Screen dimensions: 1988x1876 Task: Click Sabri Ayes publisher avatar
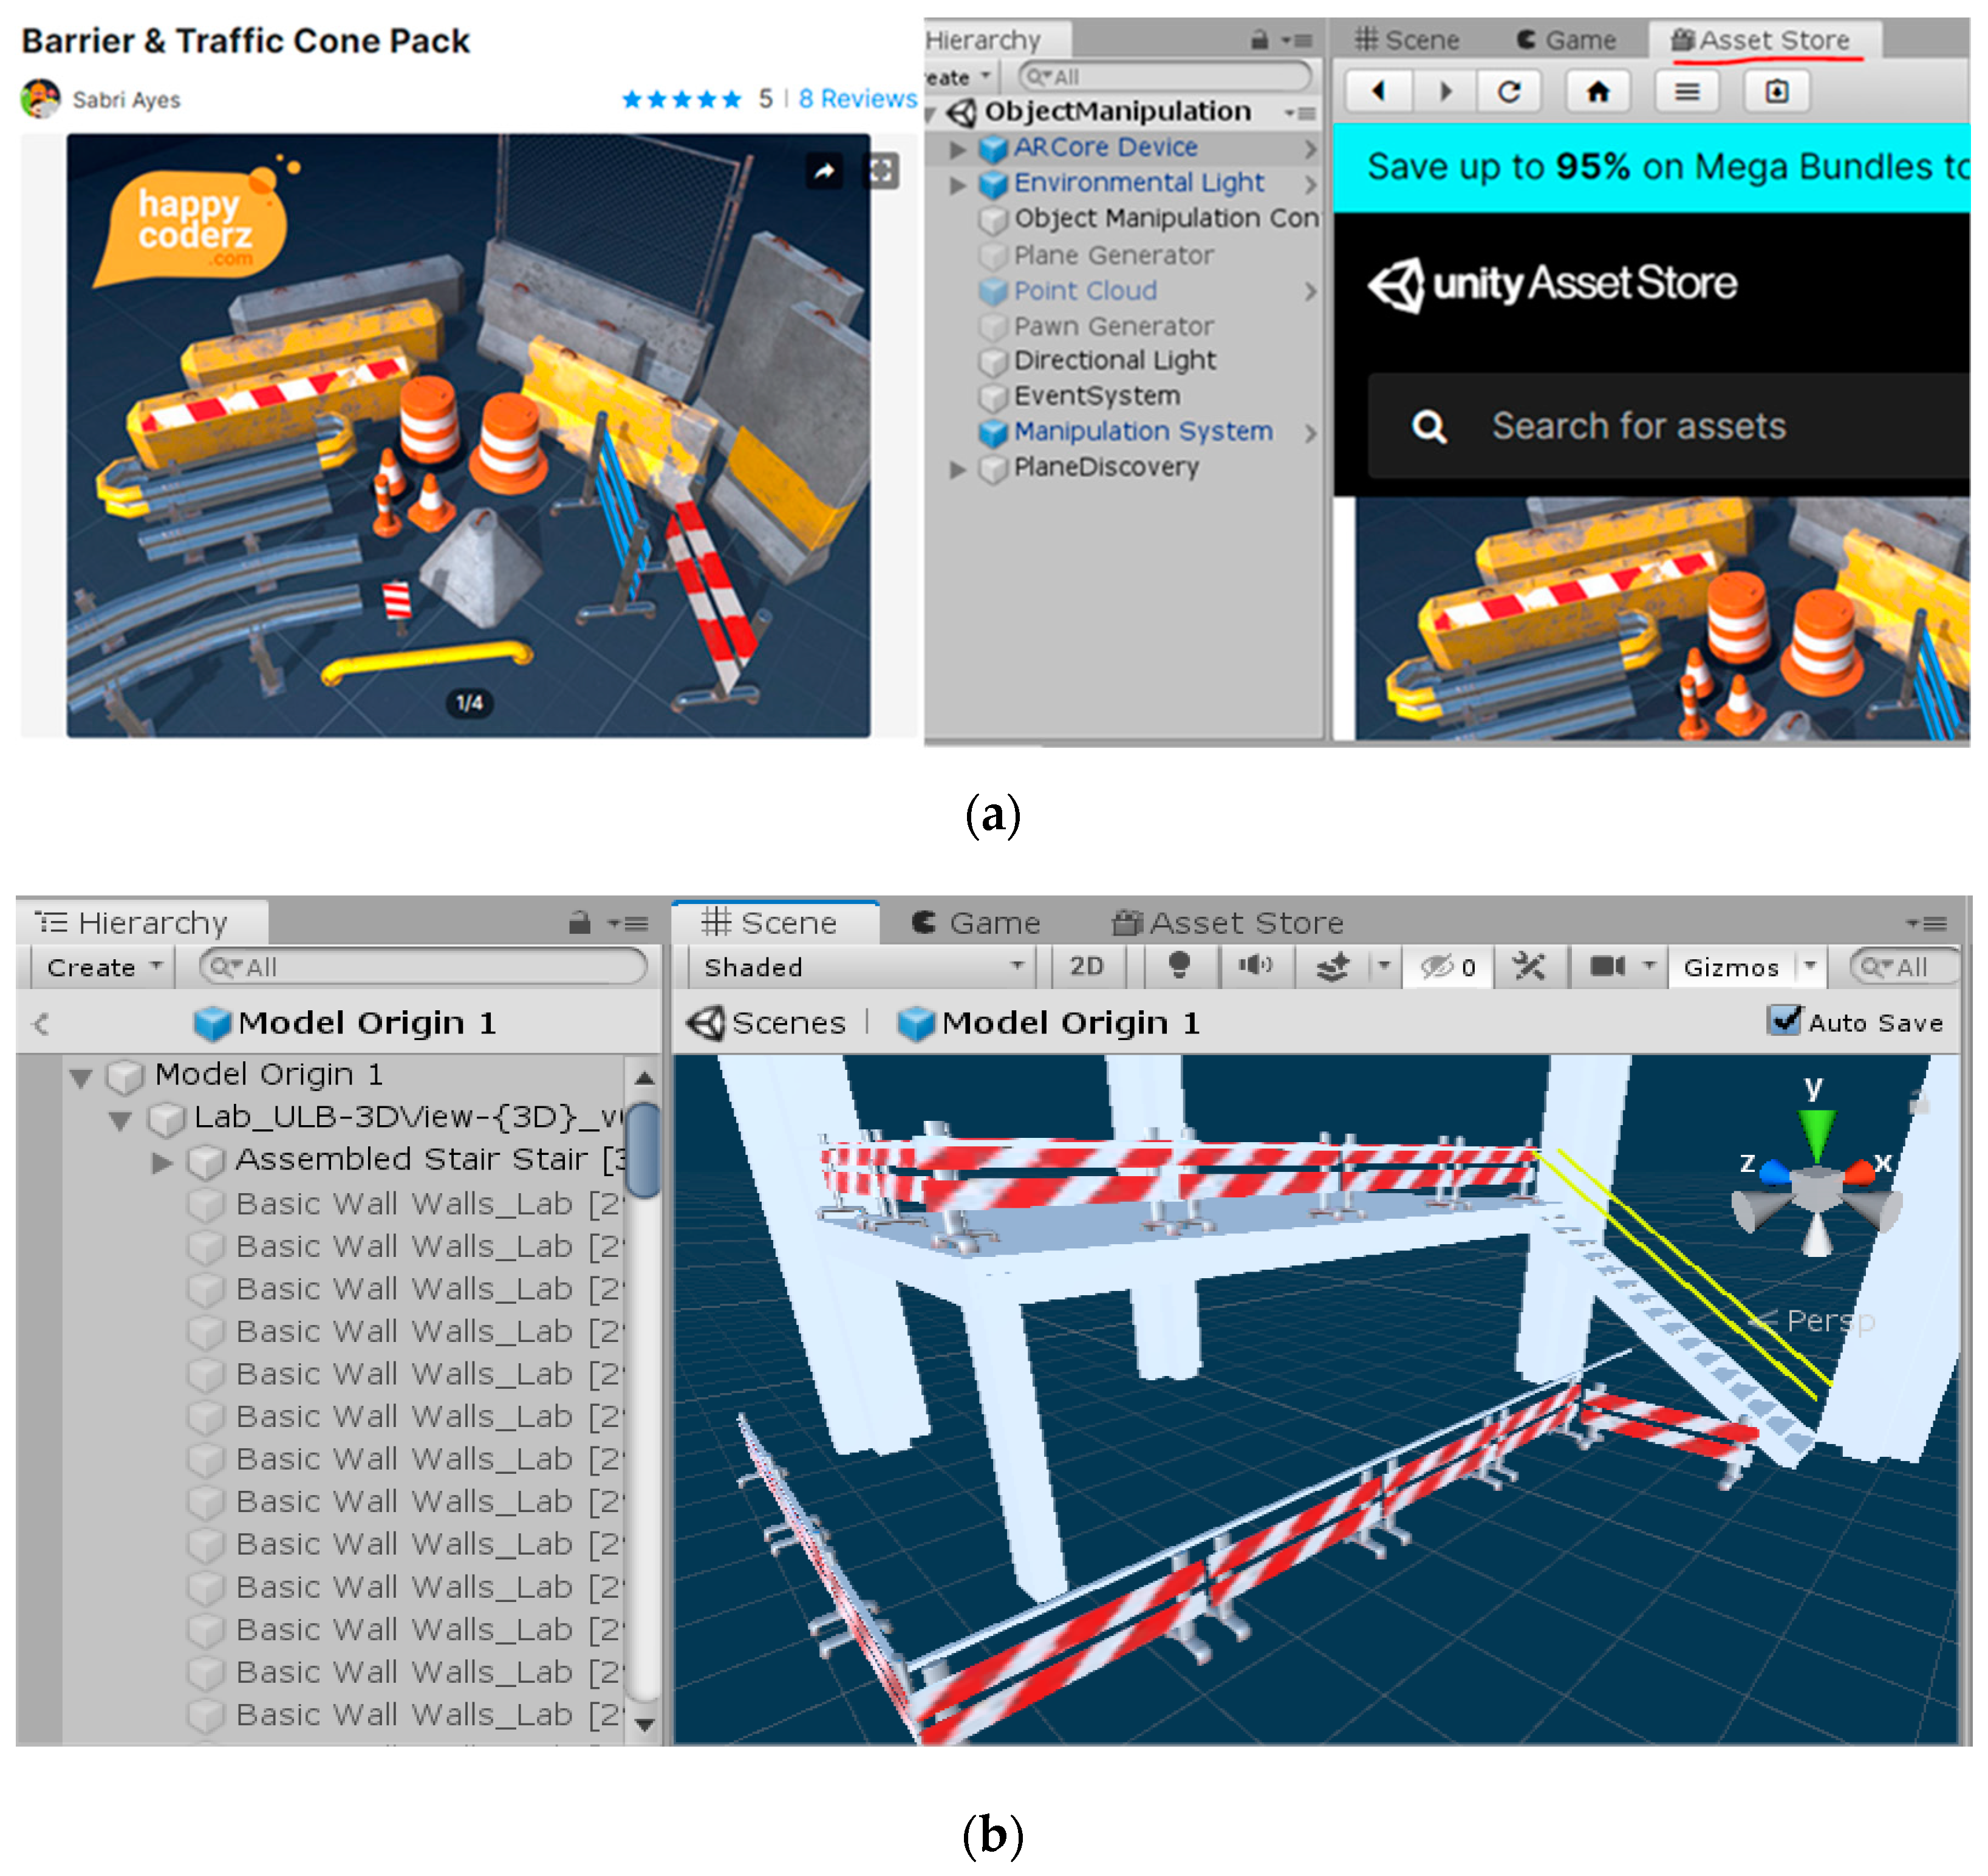(x=40, y=98)
